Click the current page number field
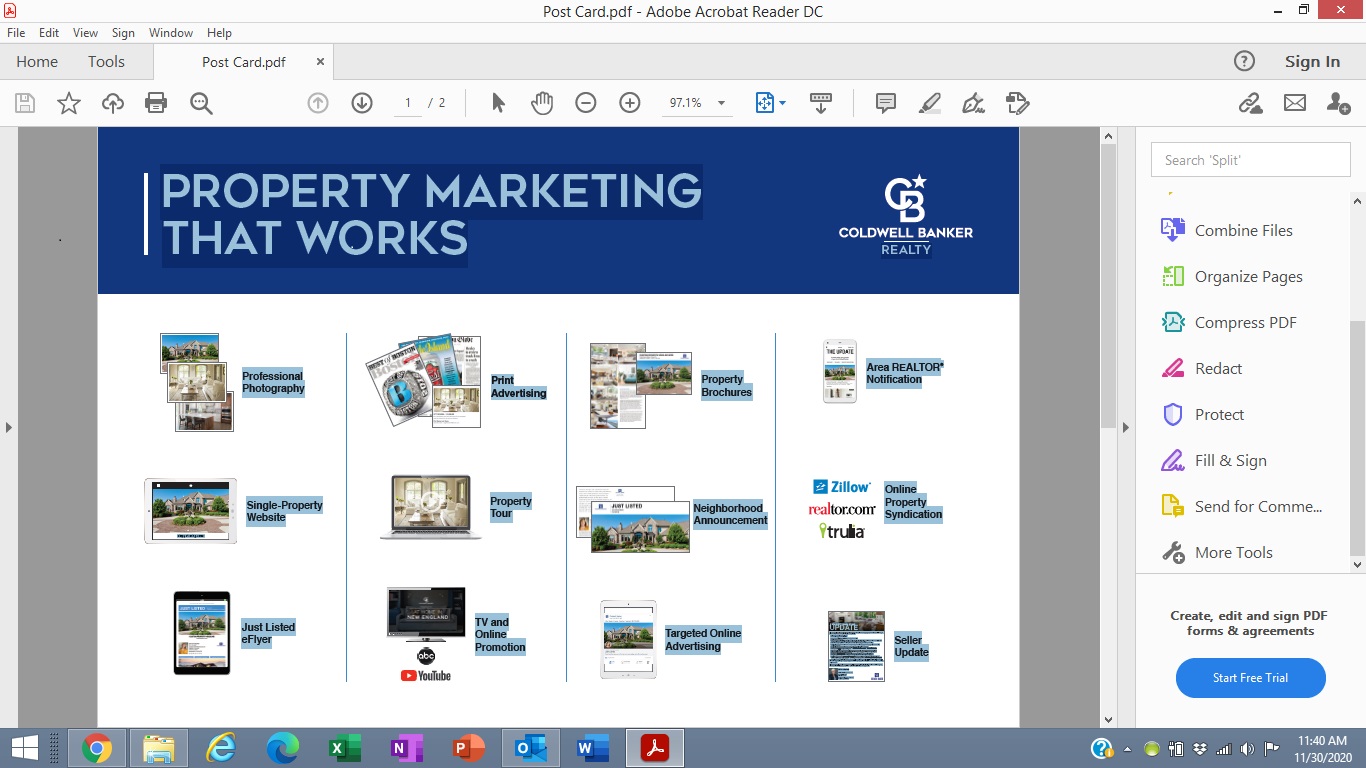This screenshot has height=768, width=1366. 408,103
